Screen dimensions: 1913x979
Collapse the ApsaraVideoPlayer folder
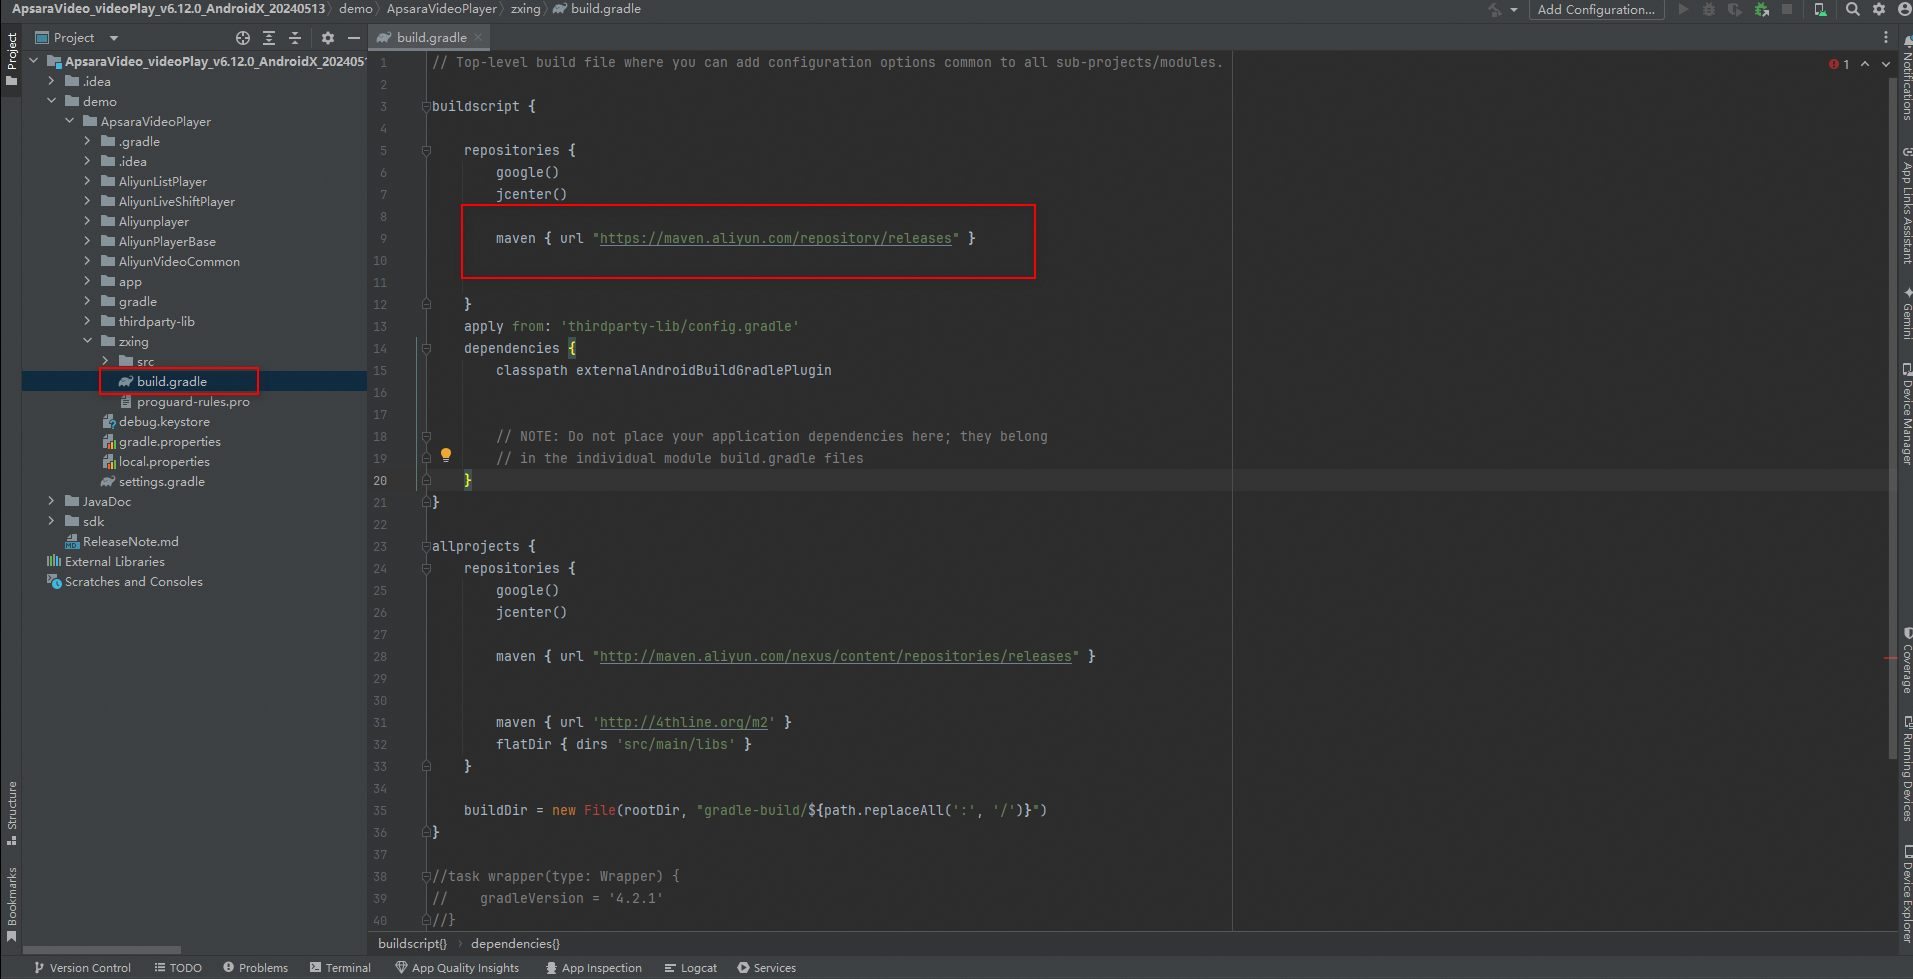tap(69, 121)
